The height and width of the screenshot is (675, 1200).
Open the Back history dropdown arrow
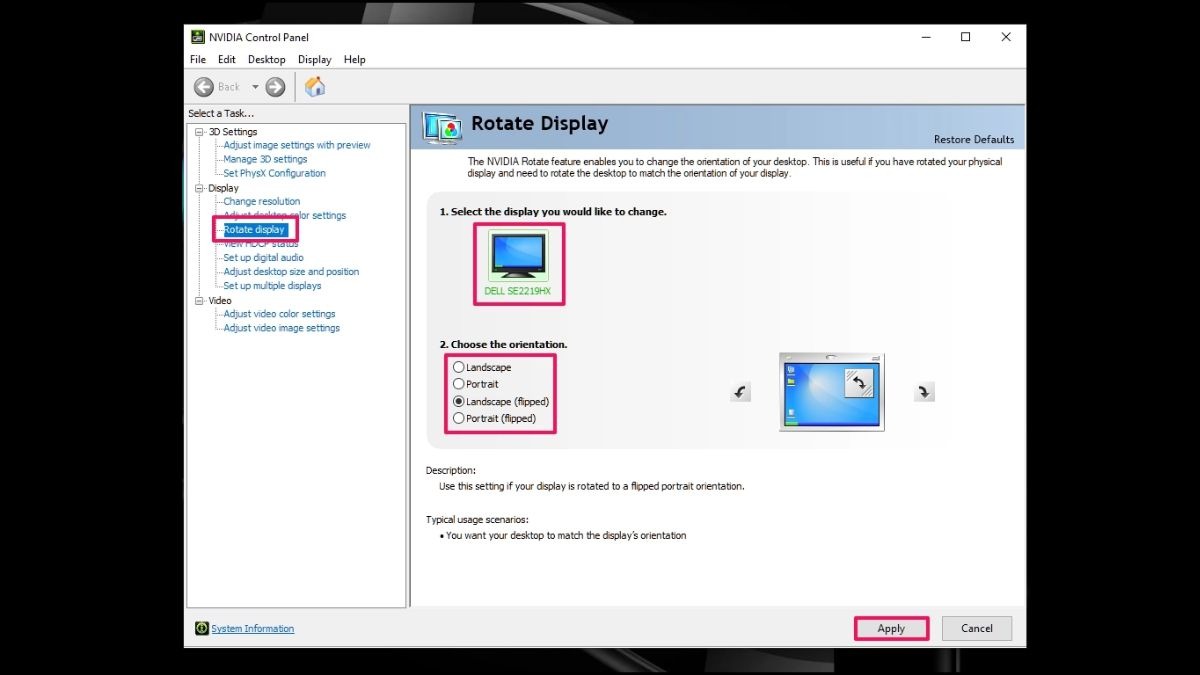[255, 87]
